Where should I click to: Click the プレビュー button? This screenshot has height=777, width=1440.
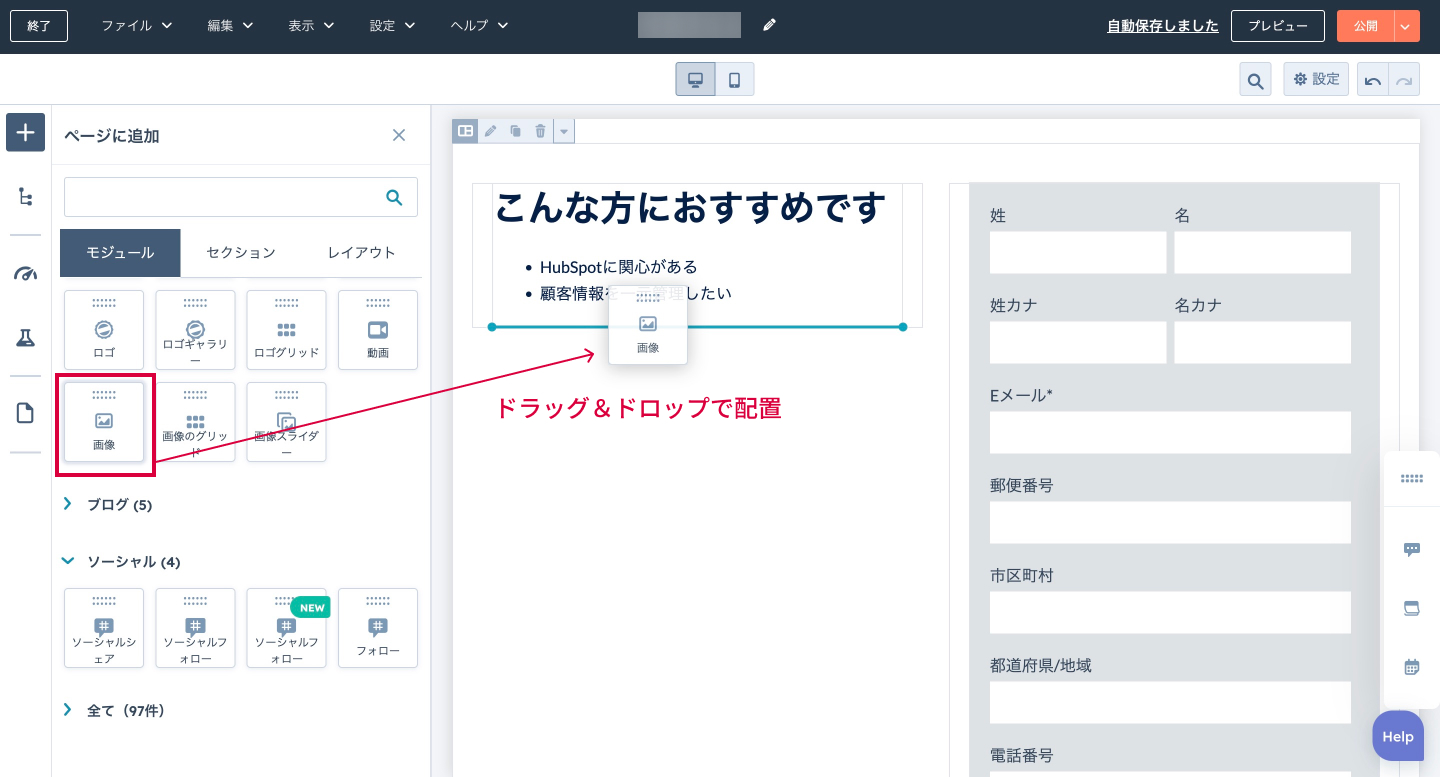(x=1278, y=26)
